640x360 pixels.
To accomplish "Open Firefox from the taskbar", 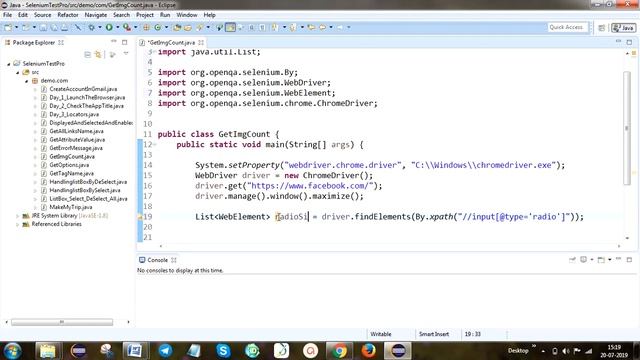I will (368, 351).
